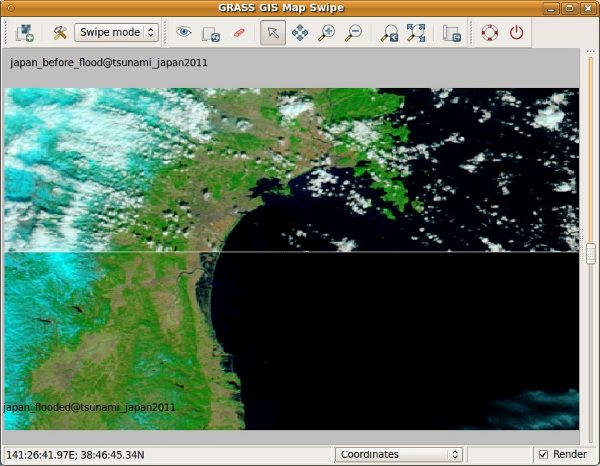Erase the display with eraser icon

(x=238, y=32)
